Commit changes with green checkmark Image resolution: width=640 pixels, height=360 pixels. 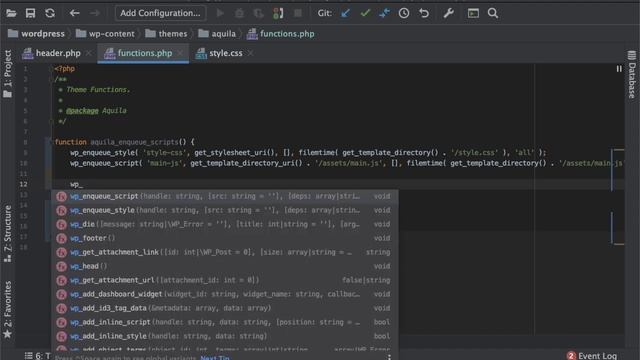tap(365, 13)
